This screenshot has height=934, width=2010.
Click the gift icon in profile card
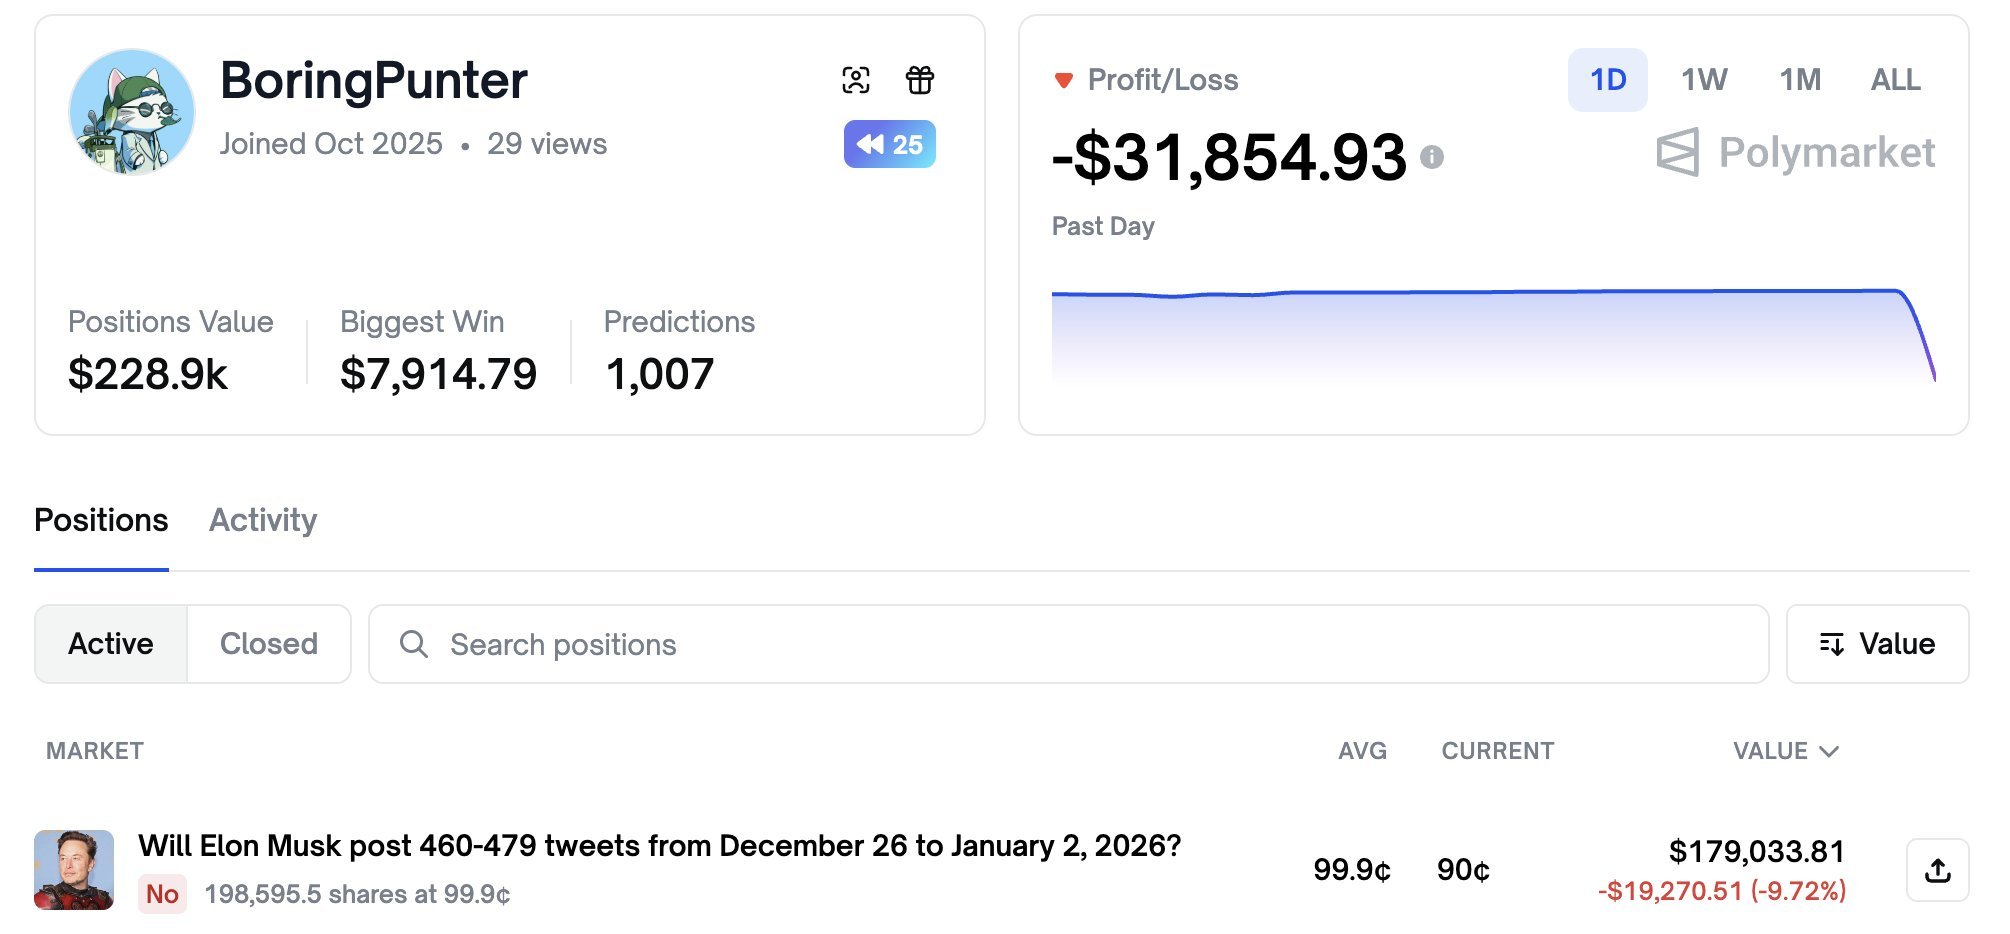coord(920,80)
